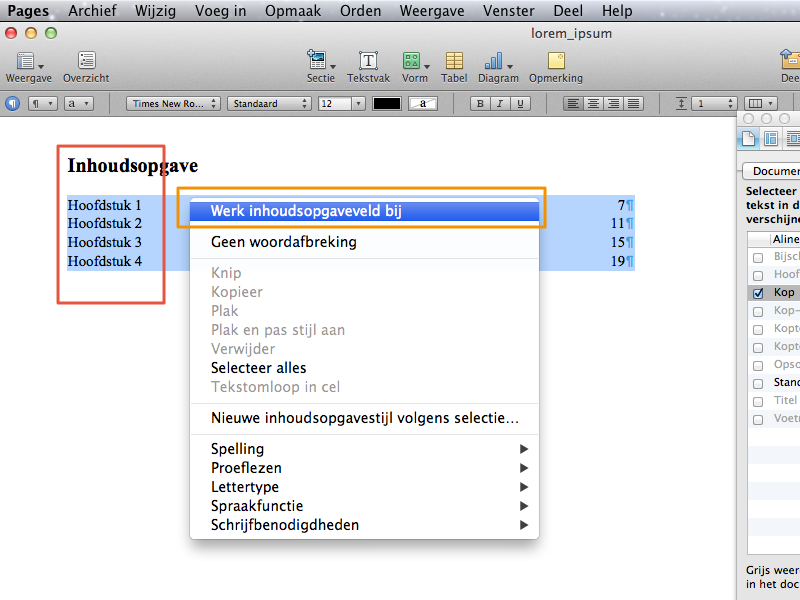The image size is (800, 600).
Task: Insert a Tabel from the toolbar
Action: 454,60
